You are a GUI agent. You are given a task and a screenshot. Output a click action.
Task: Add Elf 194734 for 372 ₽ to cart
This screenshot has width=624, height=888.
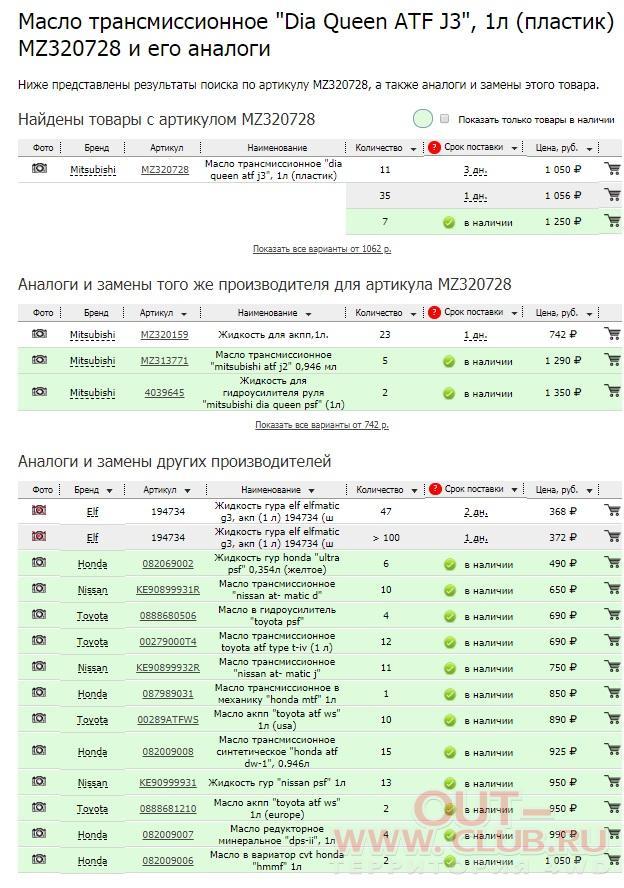click(612, 536)
